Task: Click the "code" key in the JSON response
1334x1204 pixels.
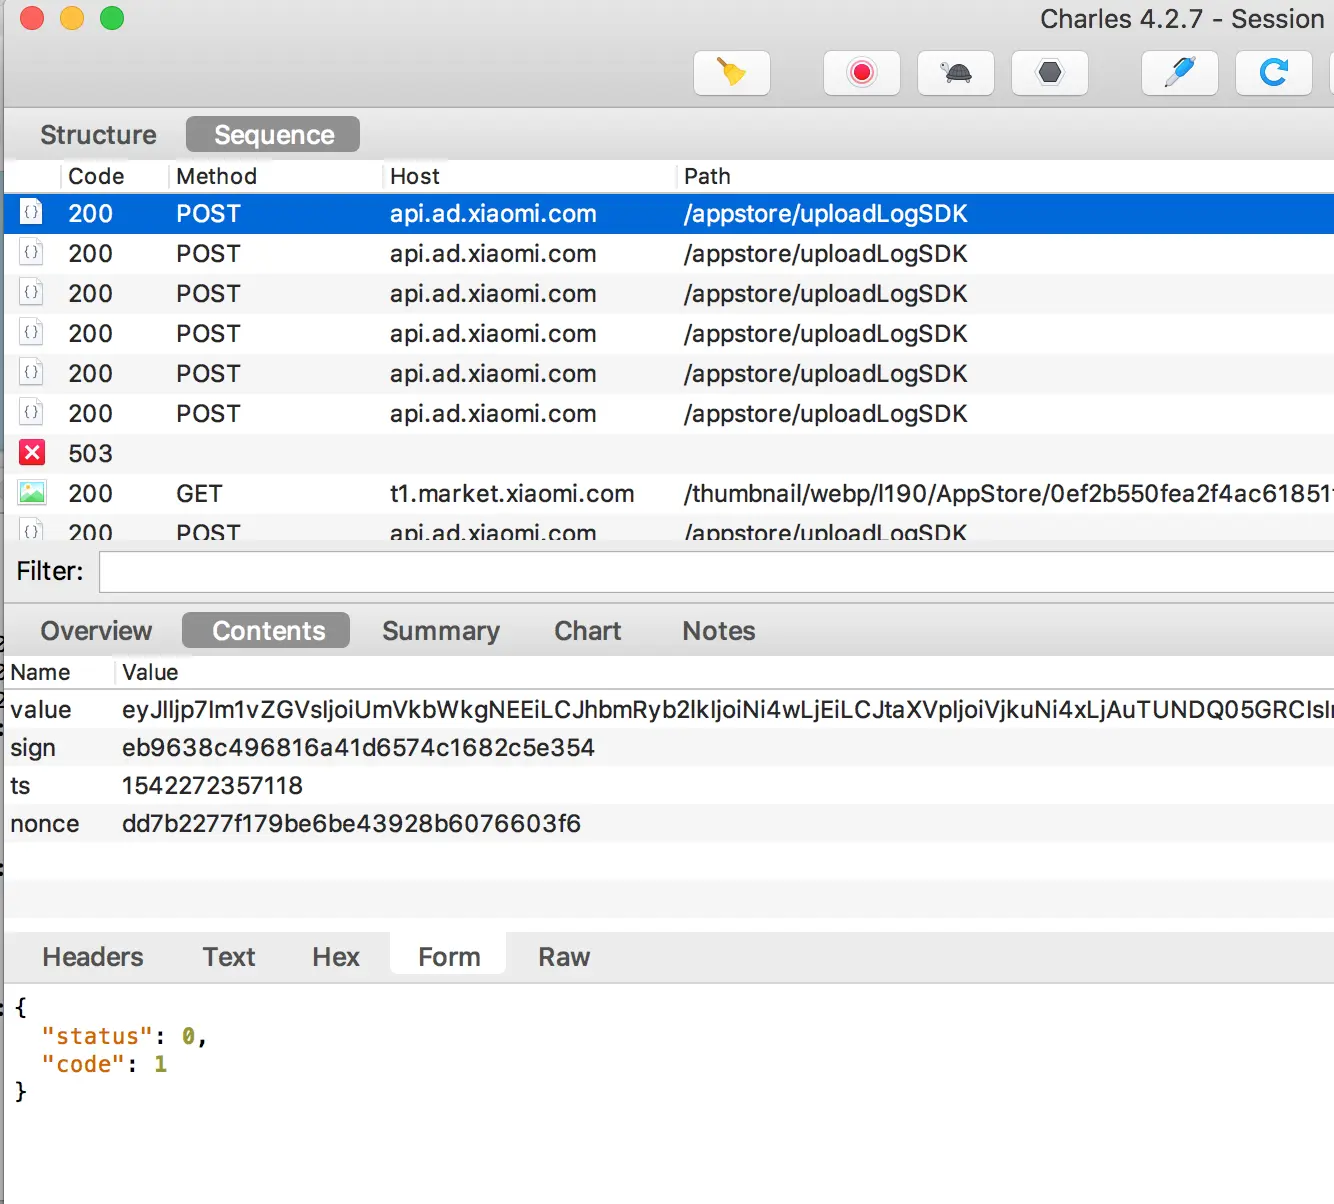Action: pyautogui.click(x=83, y=1064)
